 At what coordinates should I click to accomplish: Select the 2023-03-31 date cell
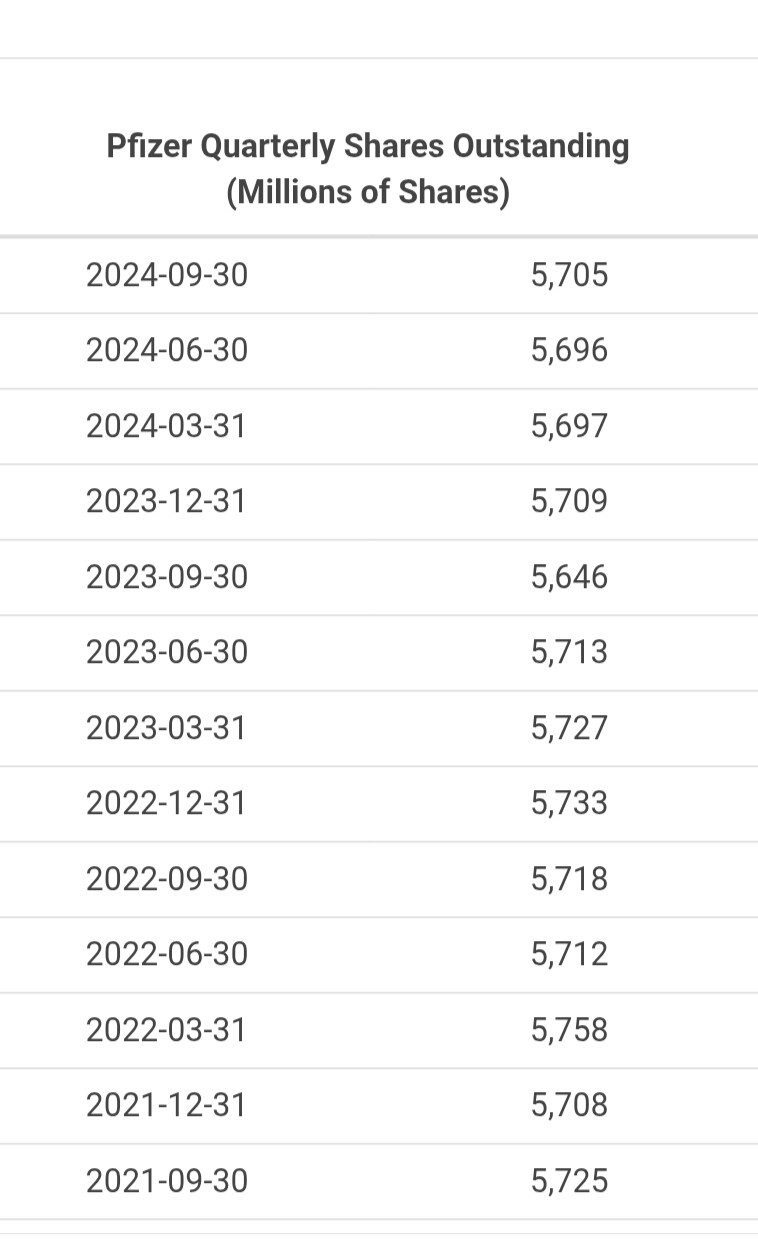pos(166,728)
